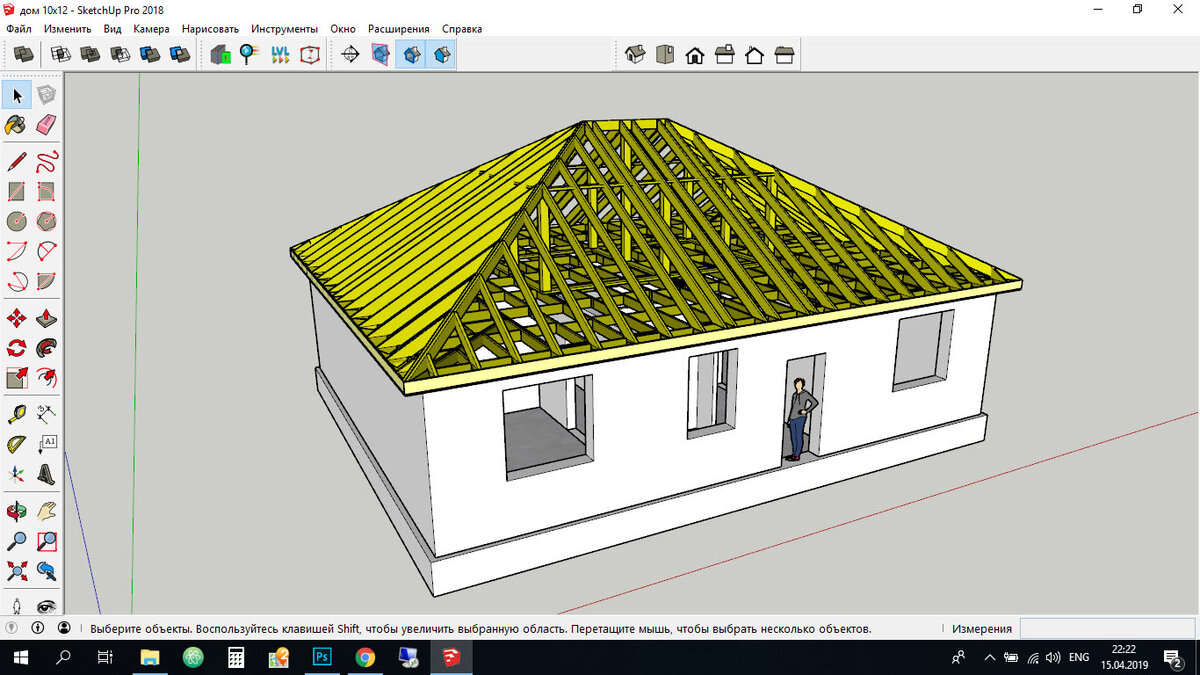
Task: Open the Windows Start menu
Action: [20, 658]
